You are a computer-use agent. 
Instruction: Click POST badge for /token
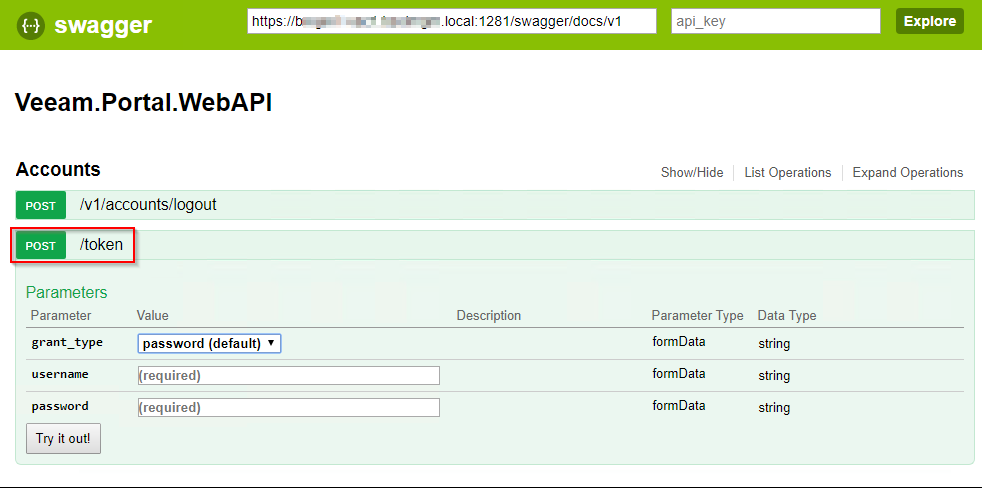41,246
